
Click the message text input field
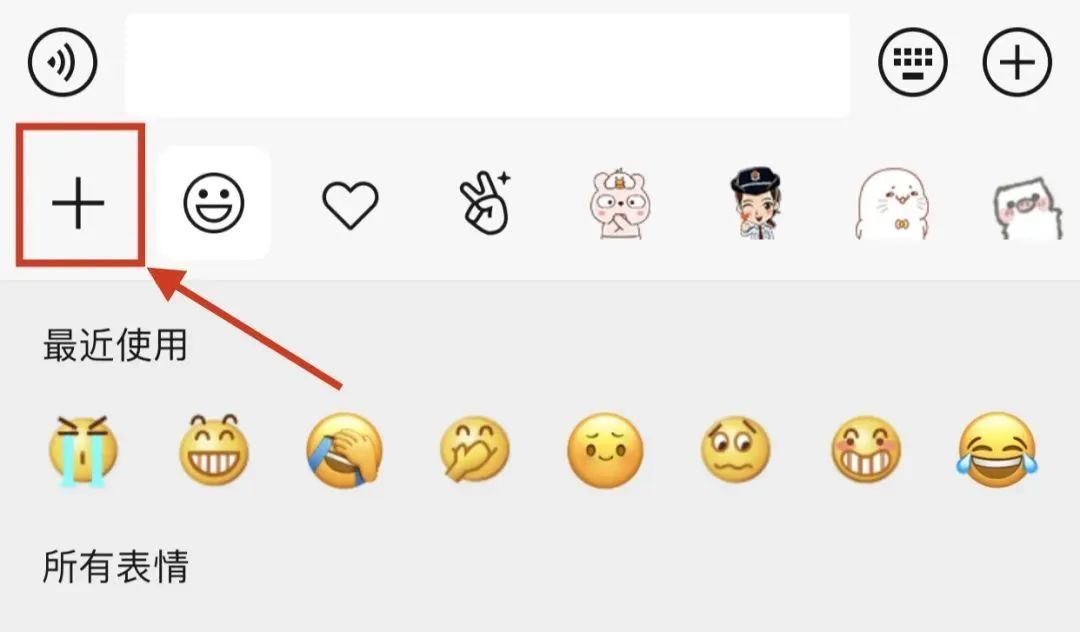point(487,65)
